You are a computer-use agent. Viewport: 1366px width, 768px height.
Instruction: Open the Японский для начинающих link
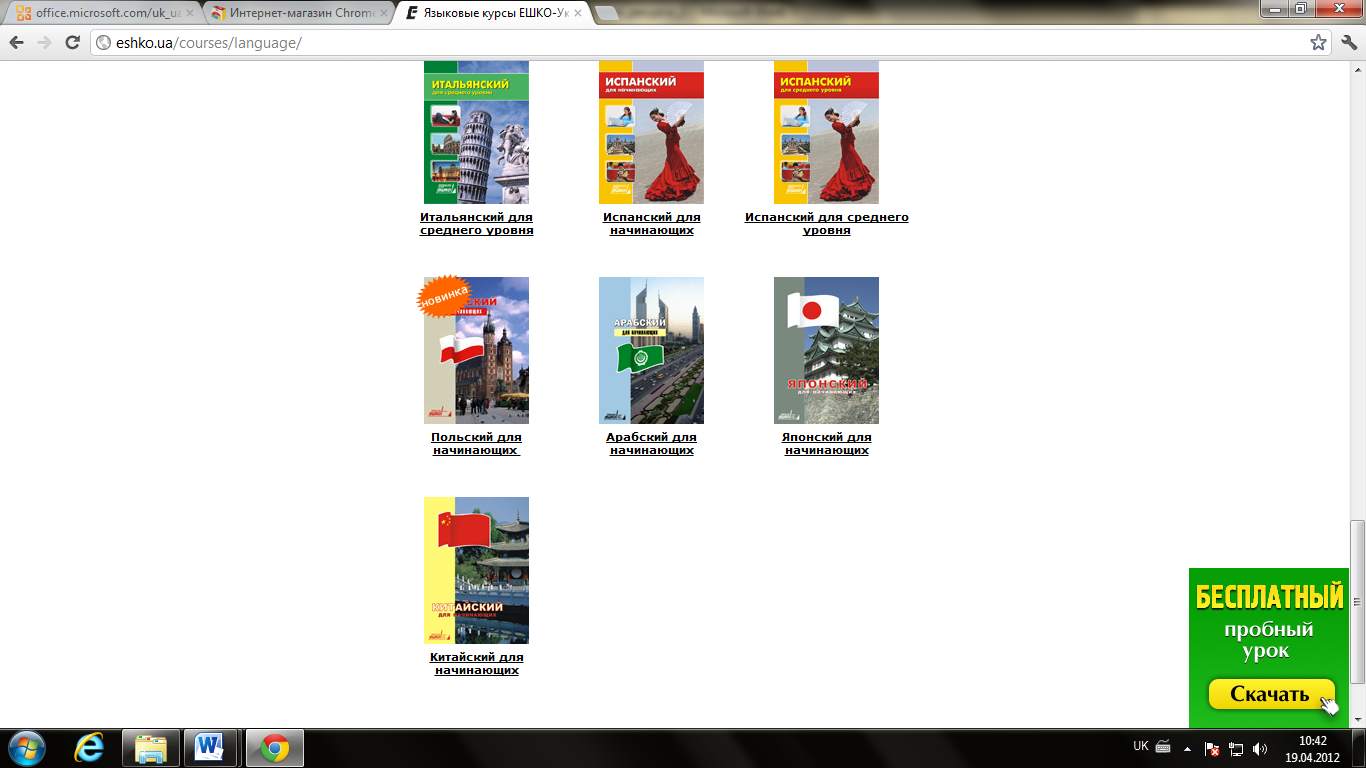[x=826, y=444]
